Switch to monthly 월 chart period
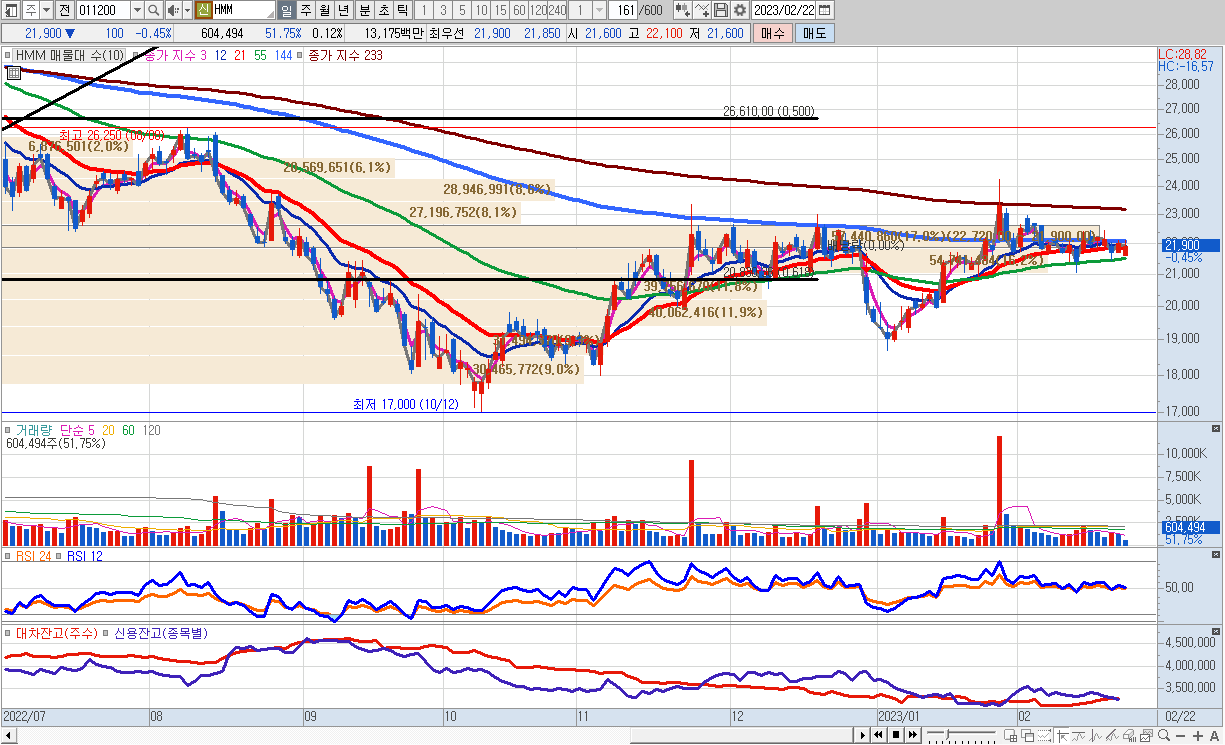The width and height of the screenshot is (1225, 745). pyautogui.click(x=325, y=10)
